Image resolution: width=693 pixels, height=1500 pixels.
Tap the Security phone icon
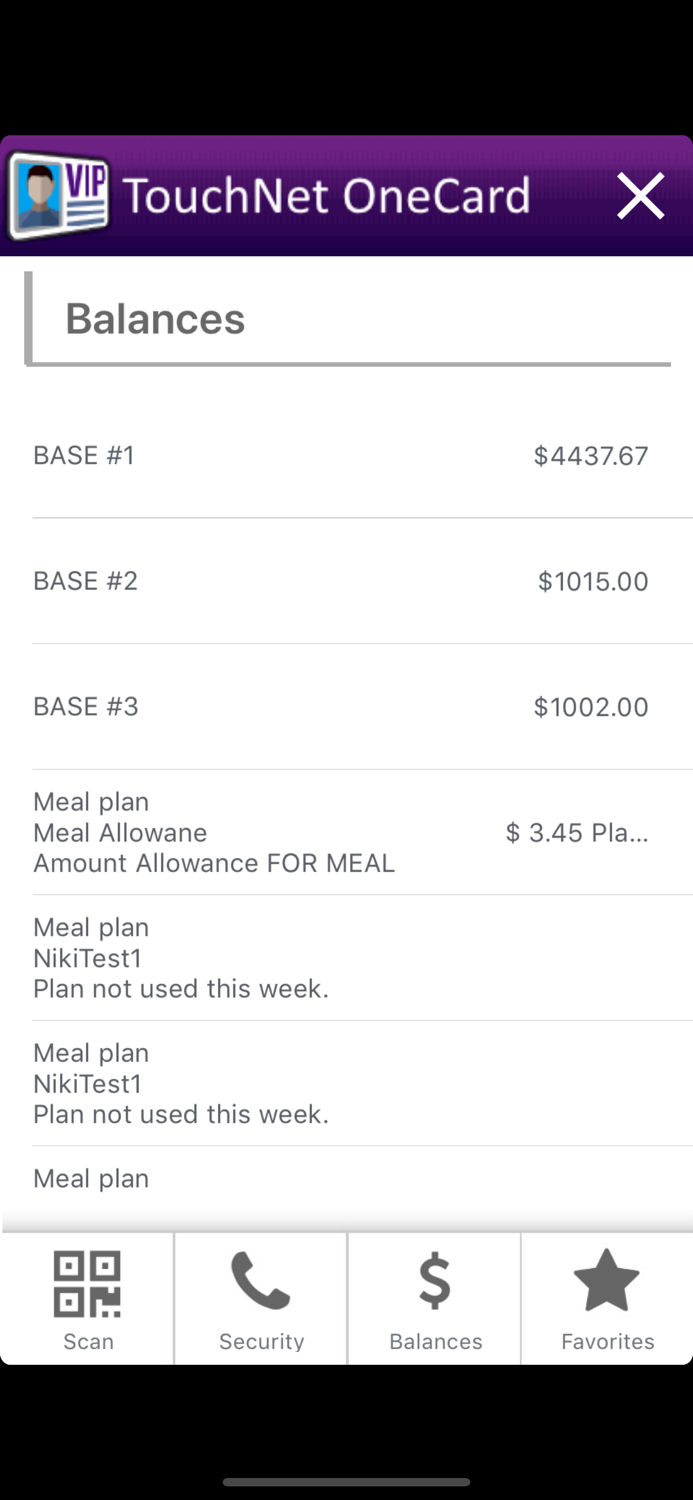pyautogui.click(x=261, y=1282)
